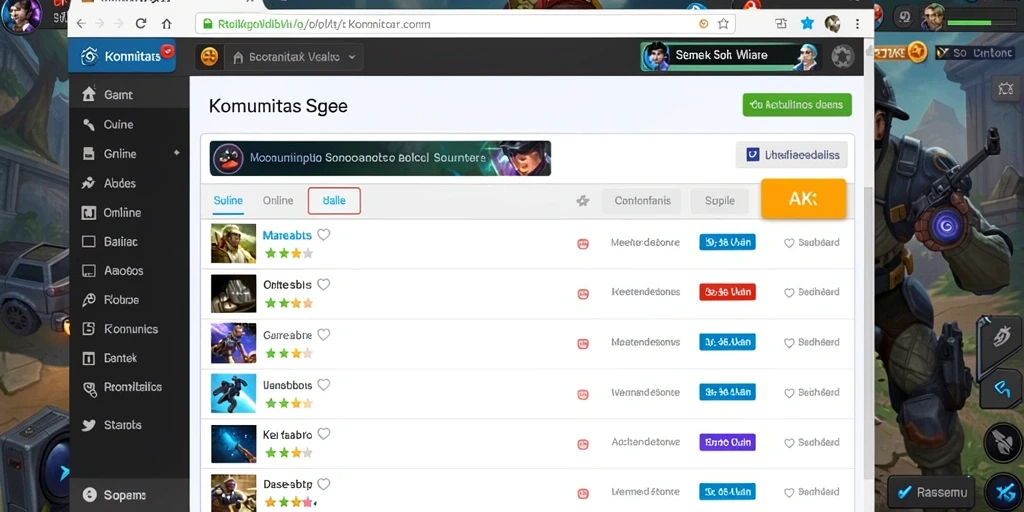This screenshot has width=1024, height=512.
Task: Rate Ontesbis using its star rating
Action: 289,303
